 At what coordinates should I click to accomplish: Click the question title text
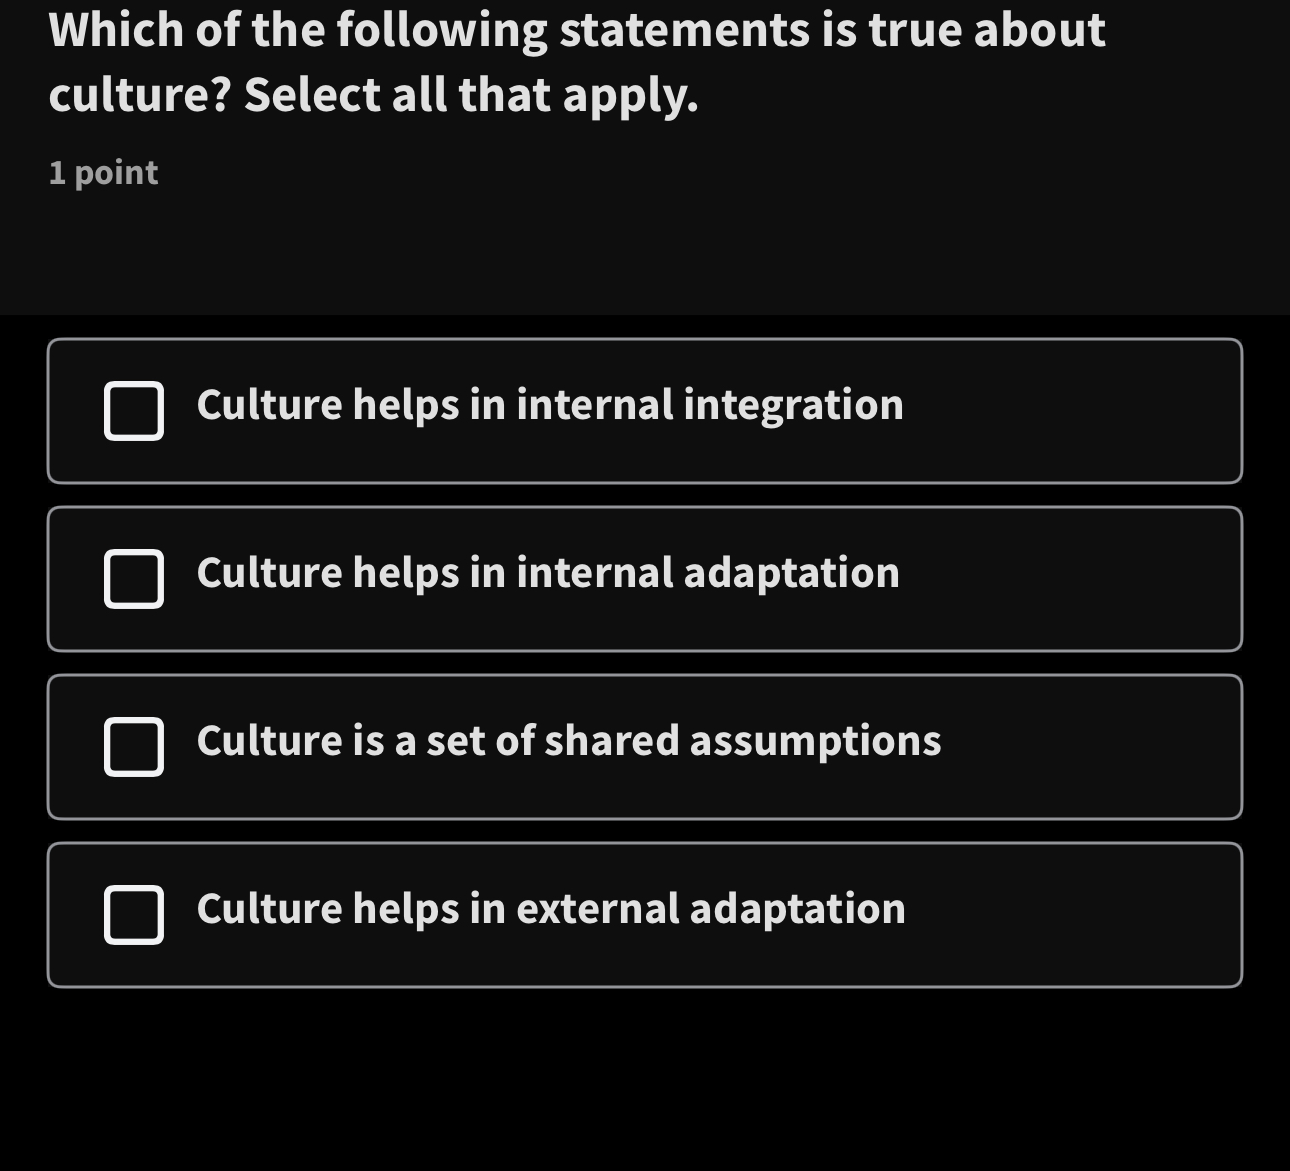(x=577, y=62)
